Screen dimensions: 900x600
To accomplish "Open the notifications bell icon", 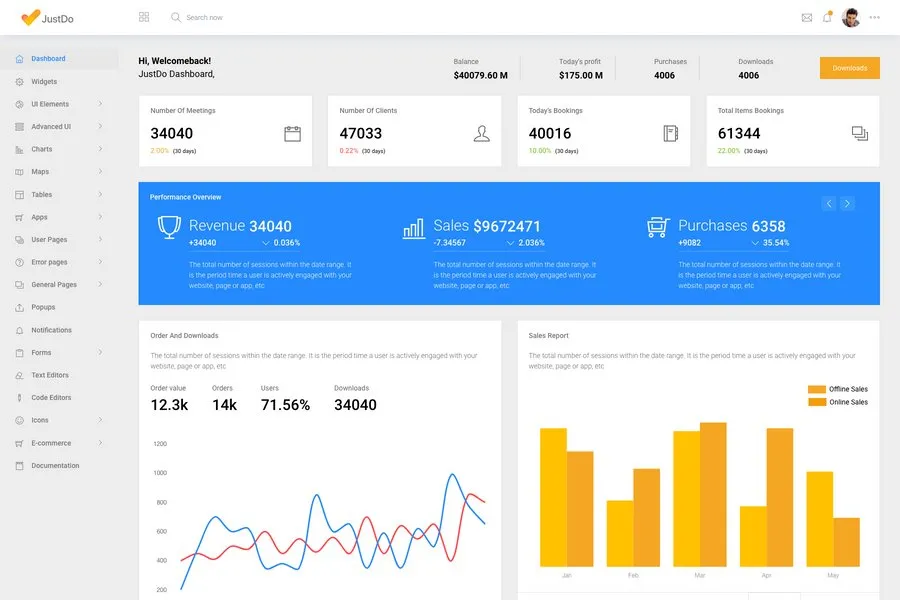I will [827, 17].
